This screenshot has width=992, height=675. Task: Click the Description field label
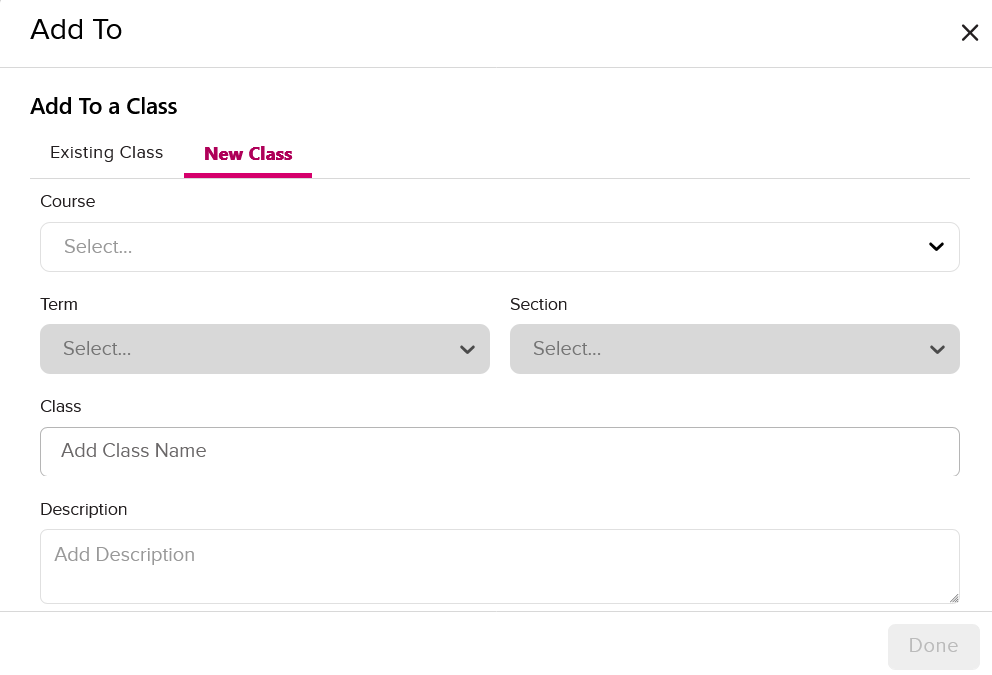[x=84, y=509]
